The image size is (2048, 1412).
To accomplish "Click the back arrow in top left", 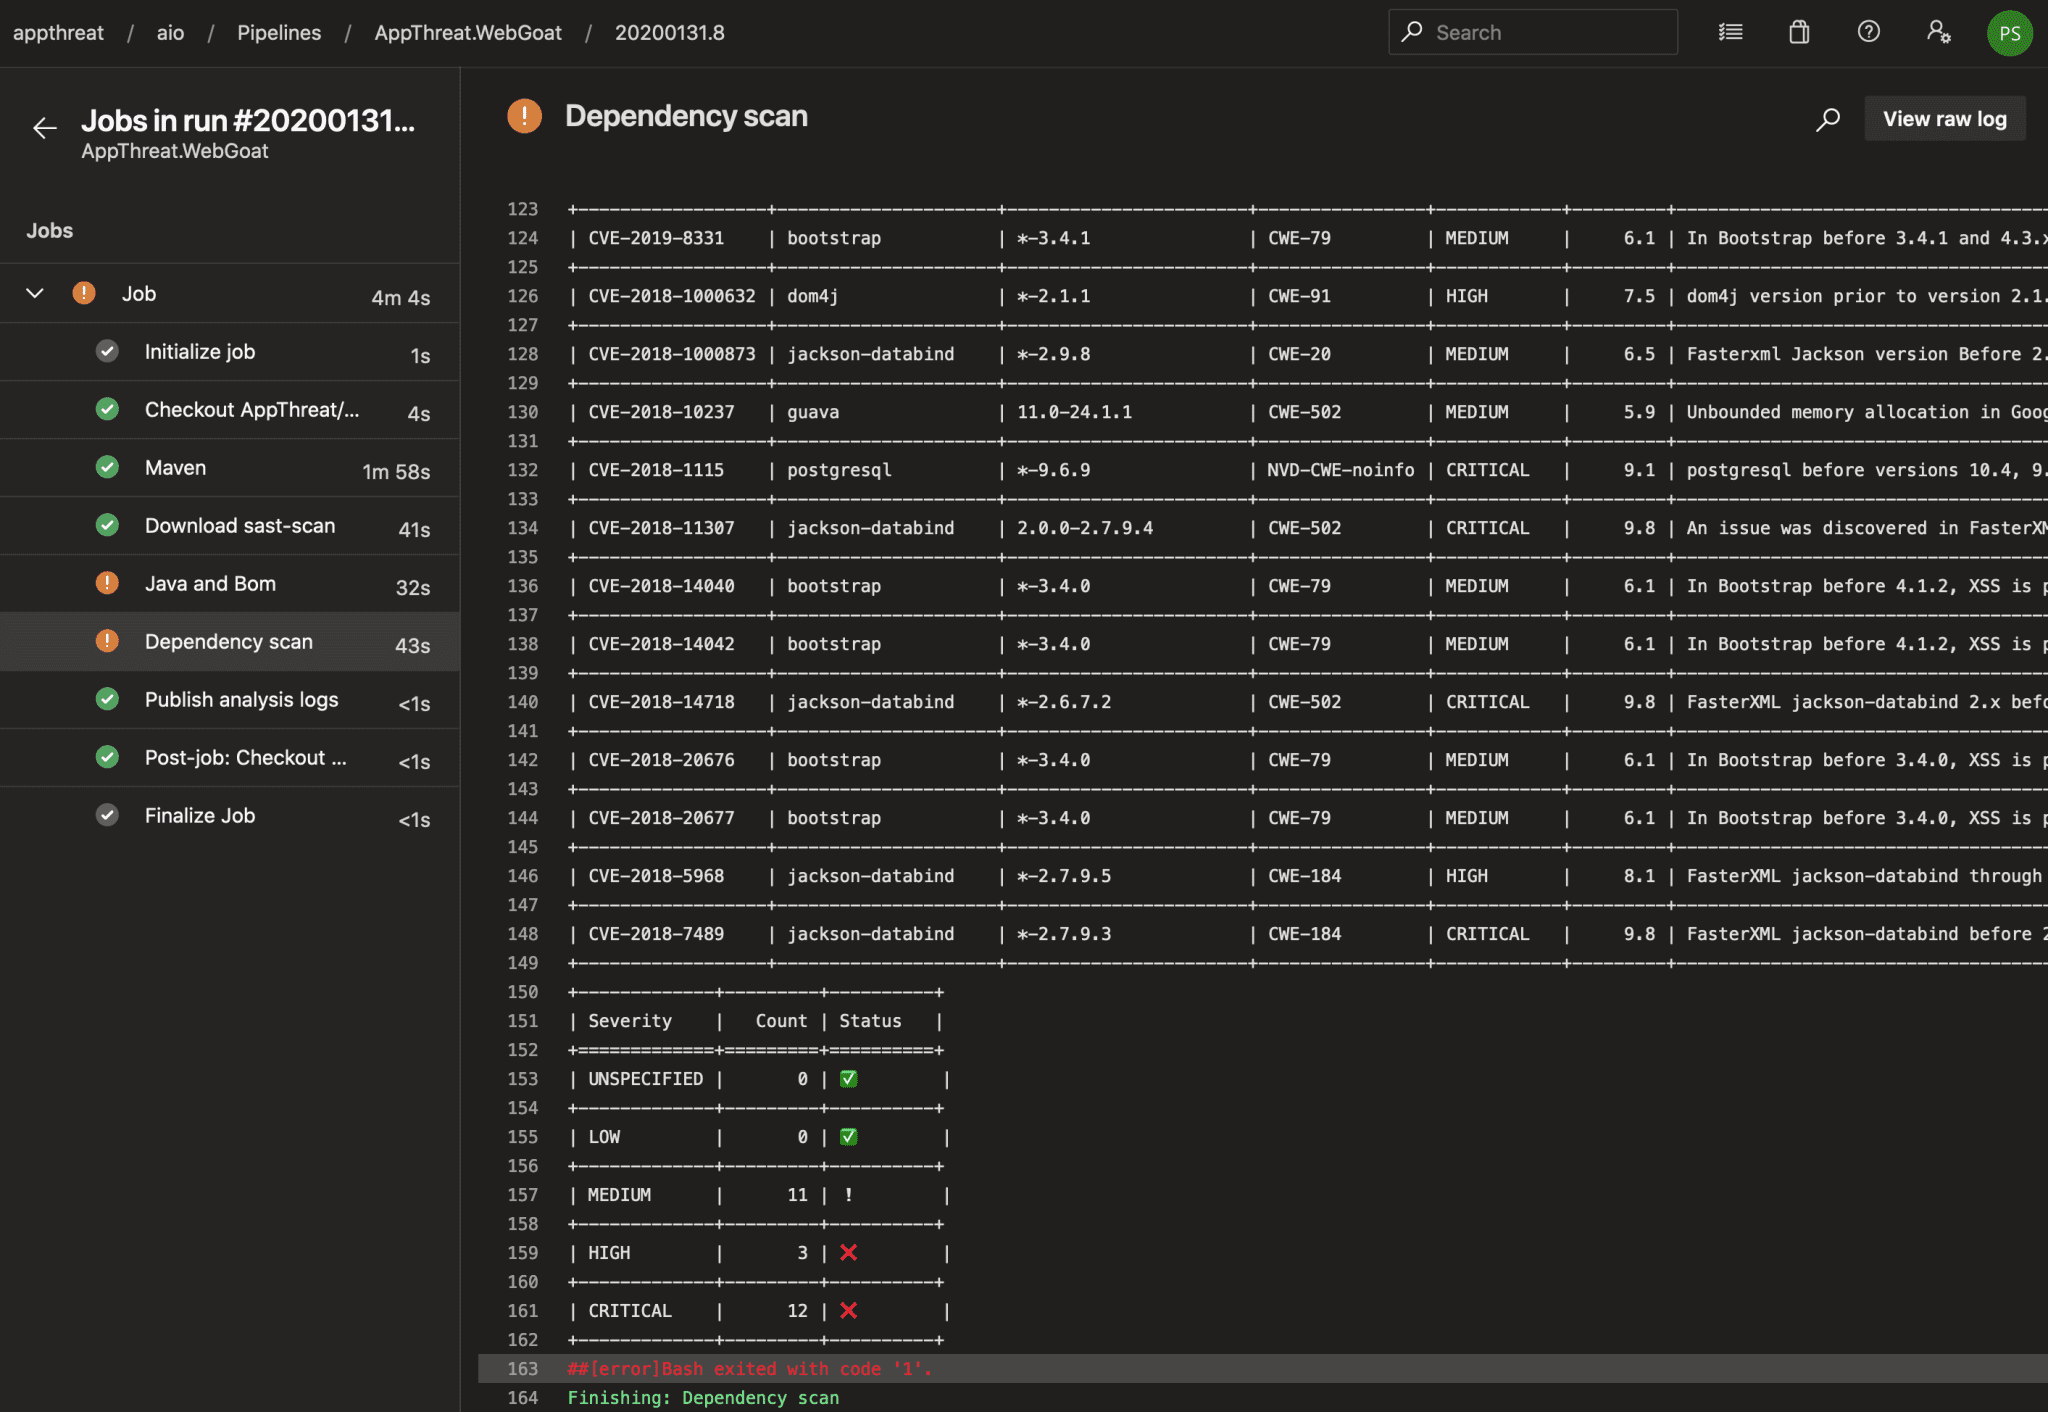I will (x=44, y=126).
